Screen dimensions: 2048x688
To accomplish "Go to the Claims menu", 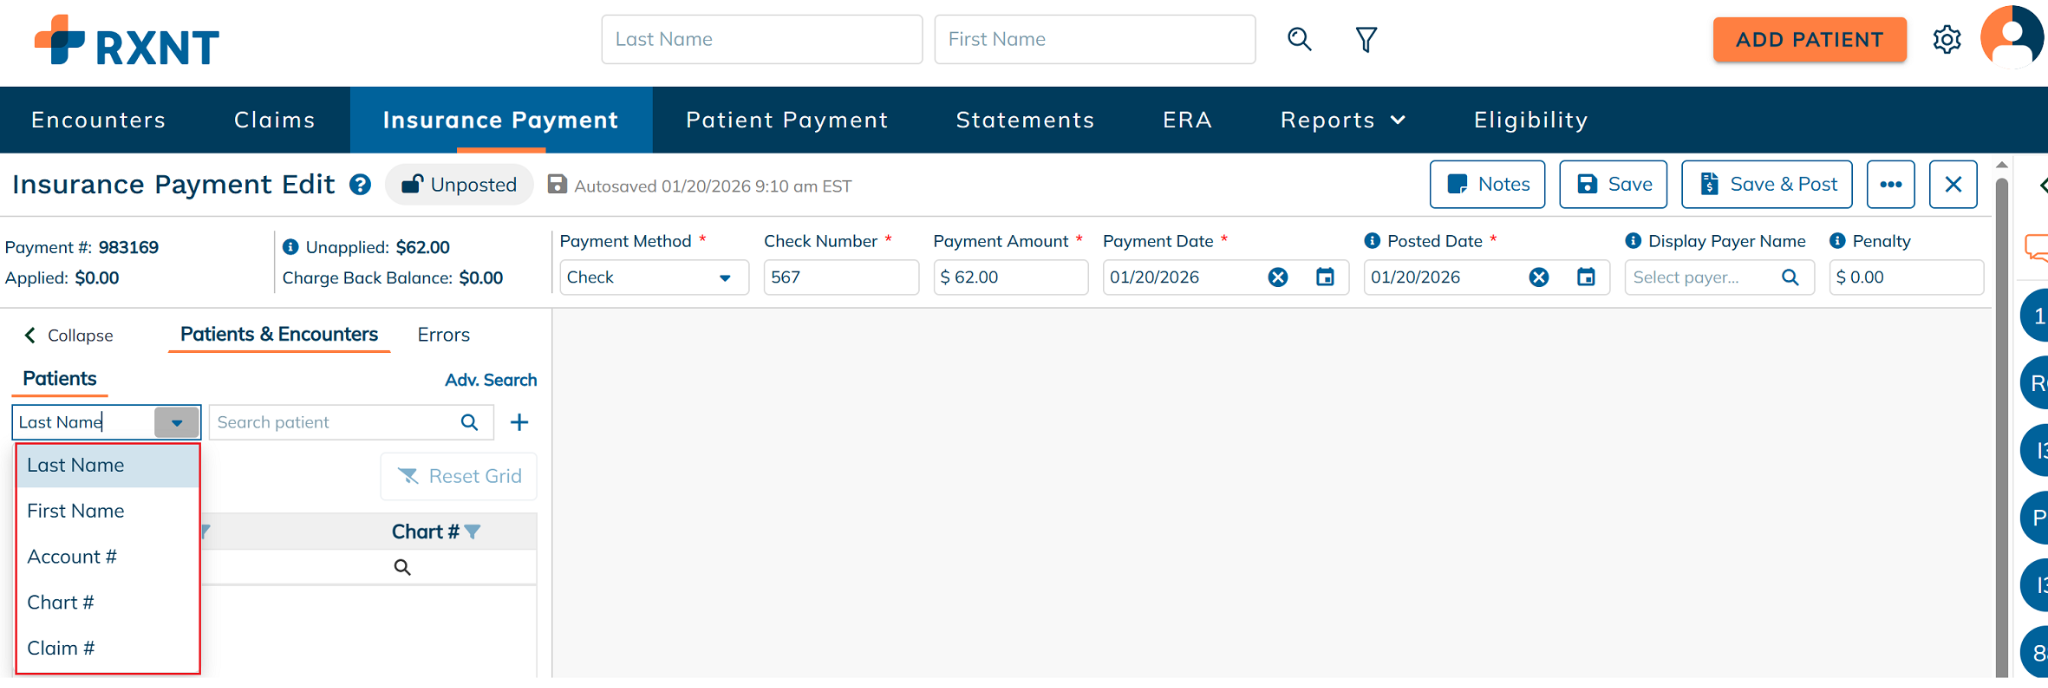I will pyautogui.click(x=274, y=120).
